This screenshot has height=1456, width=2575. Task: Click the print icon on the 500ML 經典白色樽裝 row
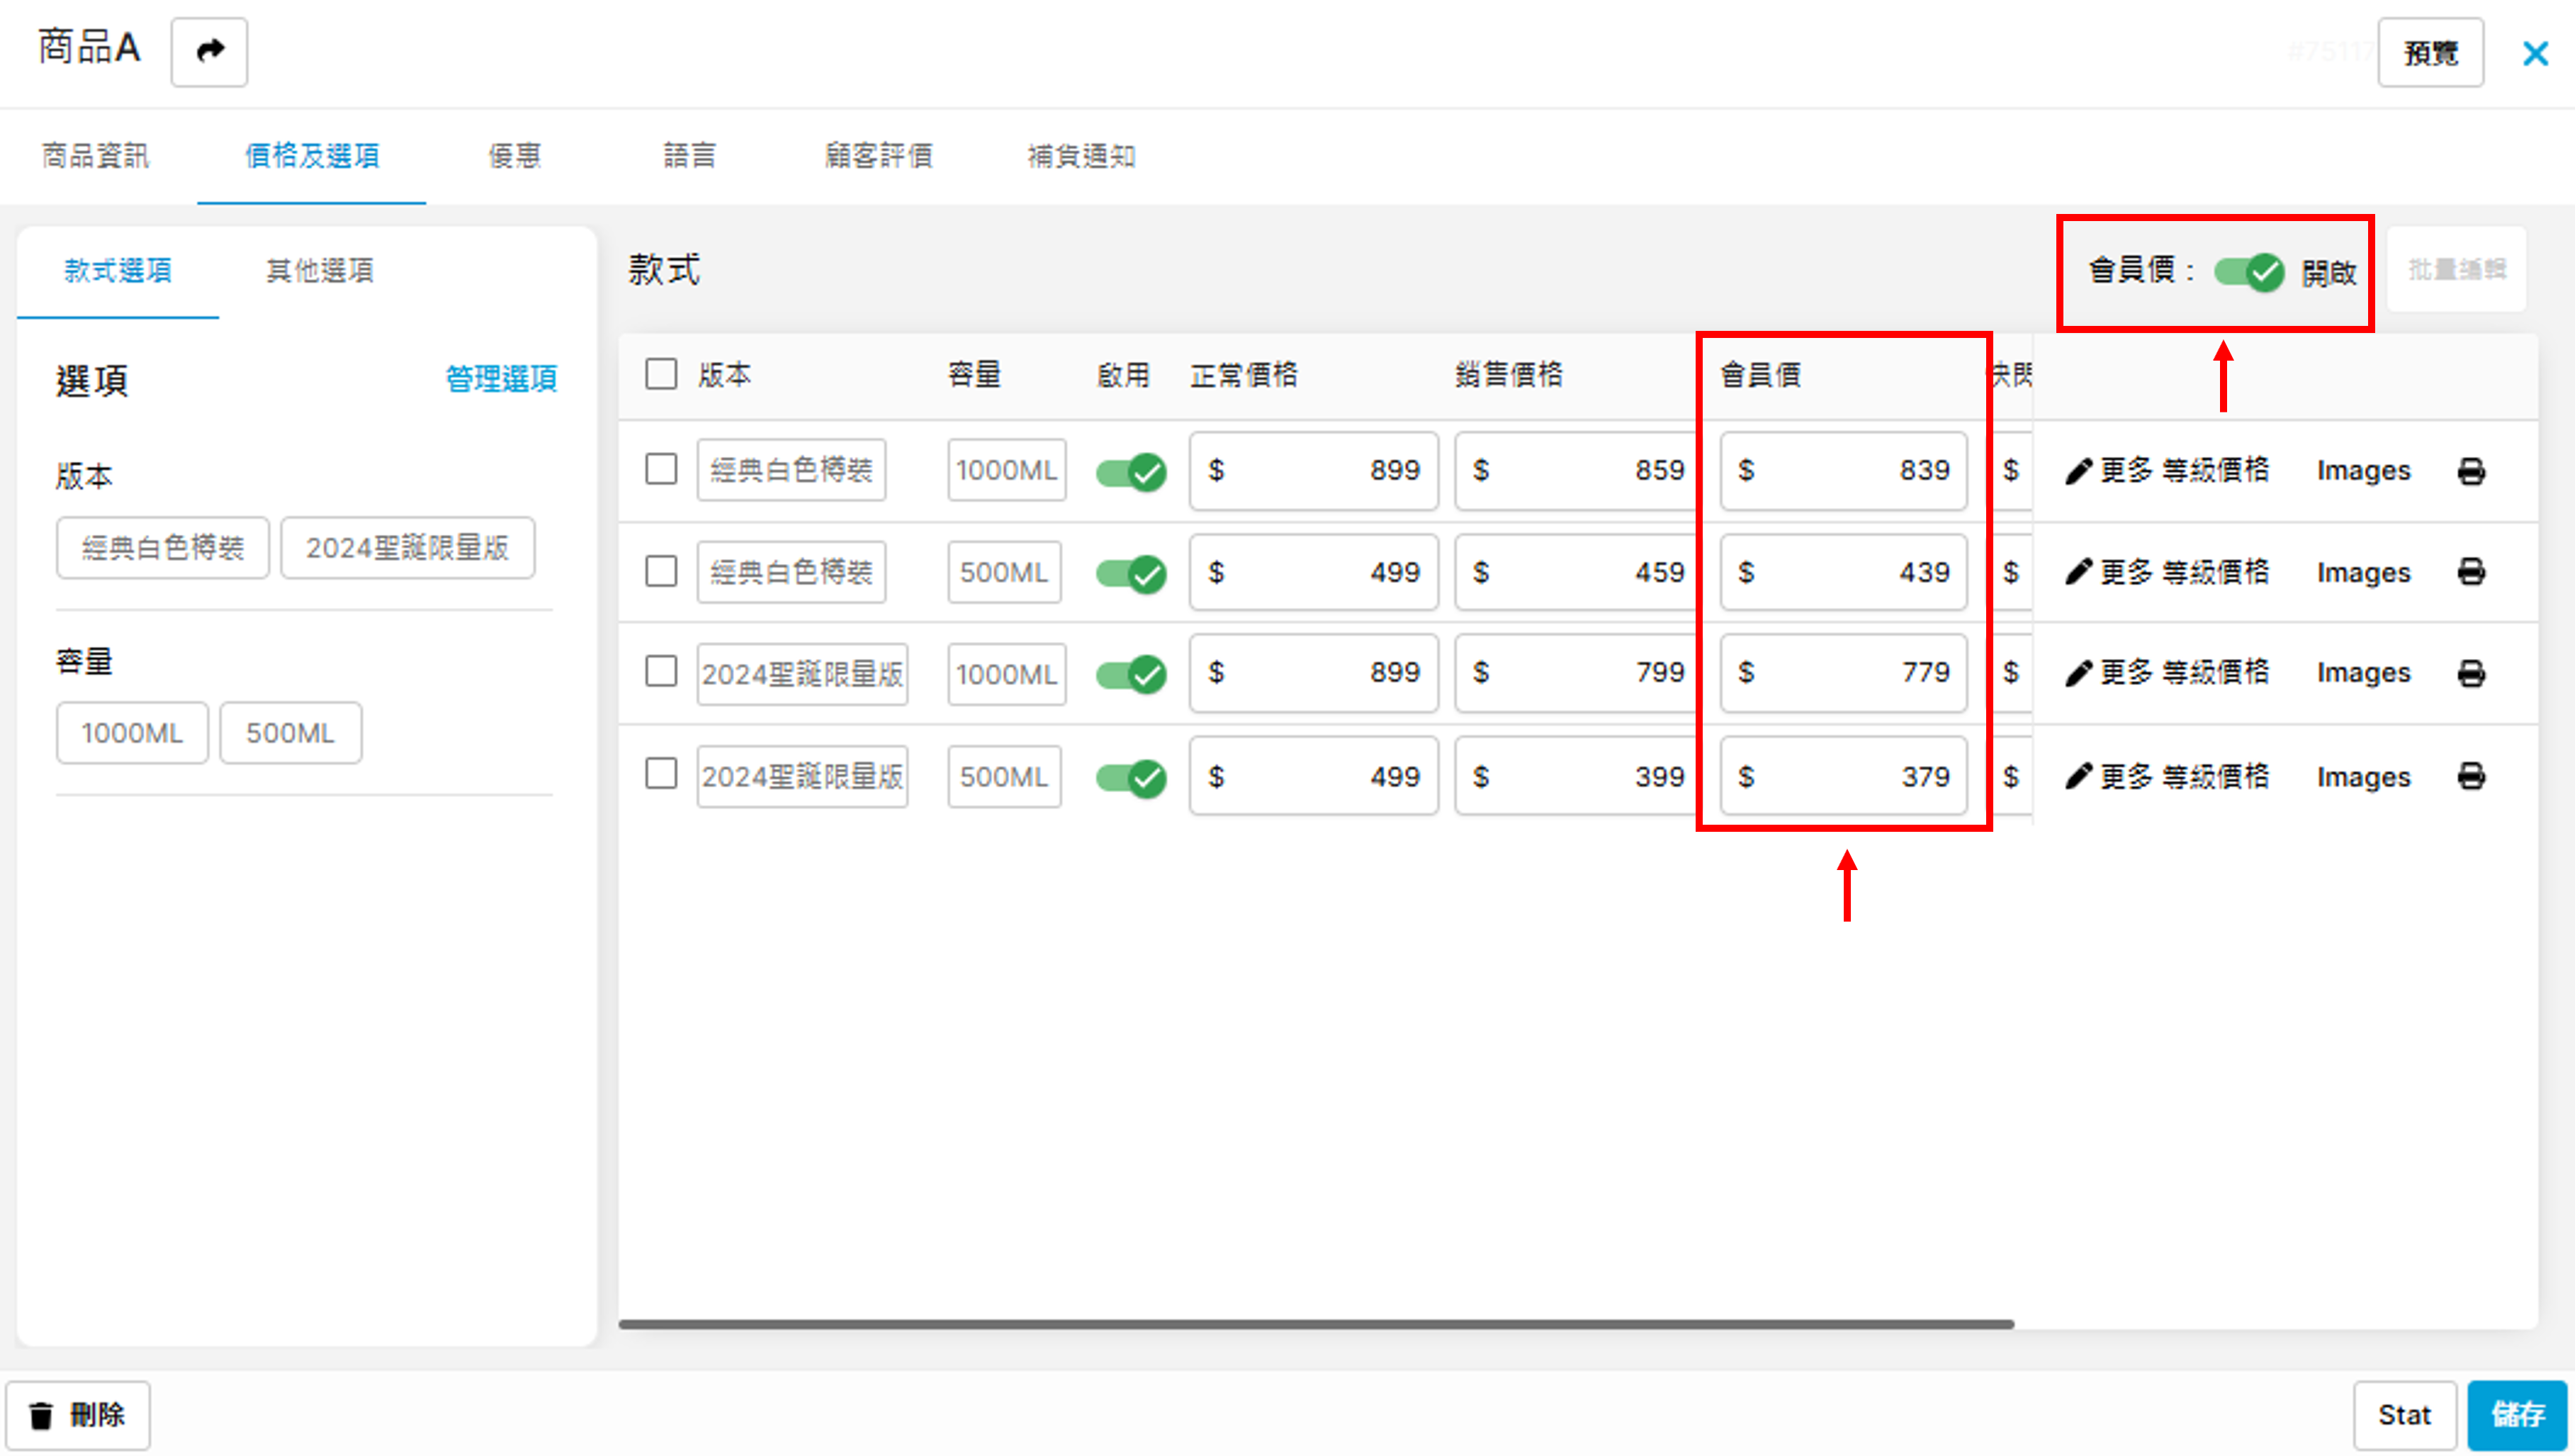2471,572
